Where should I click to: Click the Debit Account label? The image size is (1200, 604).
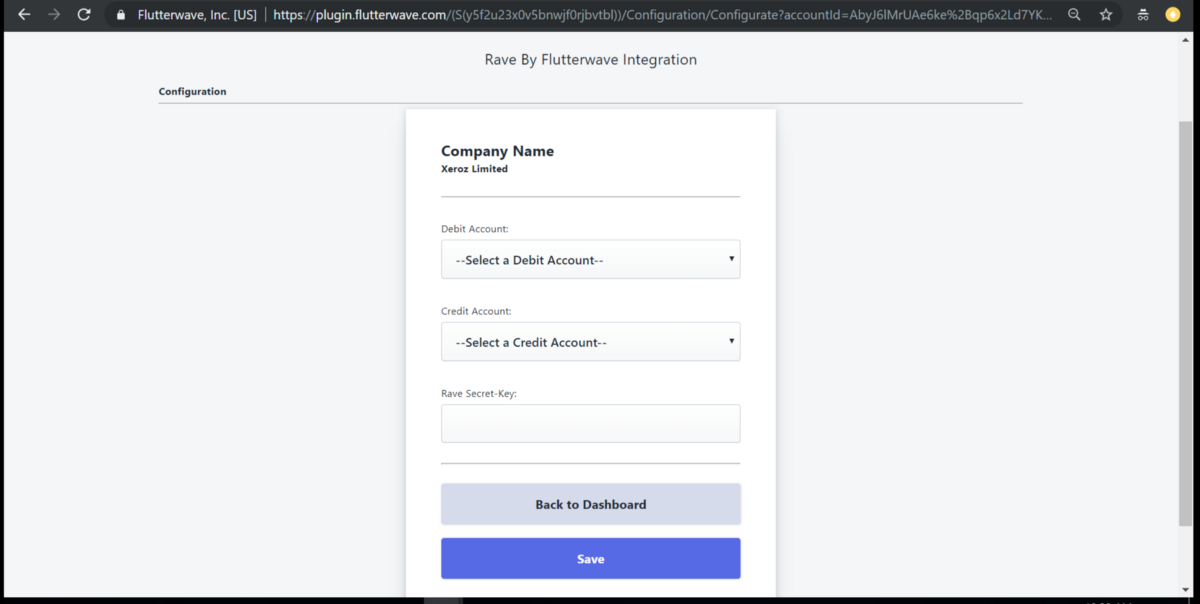[x=474, y=229]
